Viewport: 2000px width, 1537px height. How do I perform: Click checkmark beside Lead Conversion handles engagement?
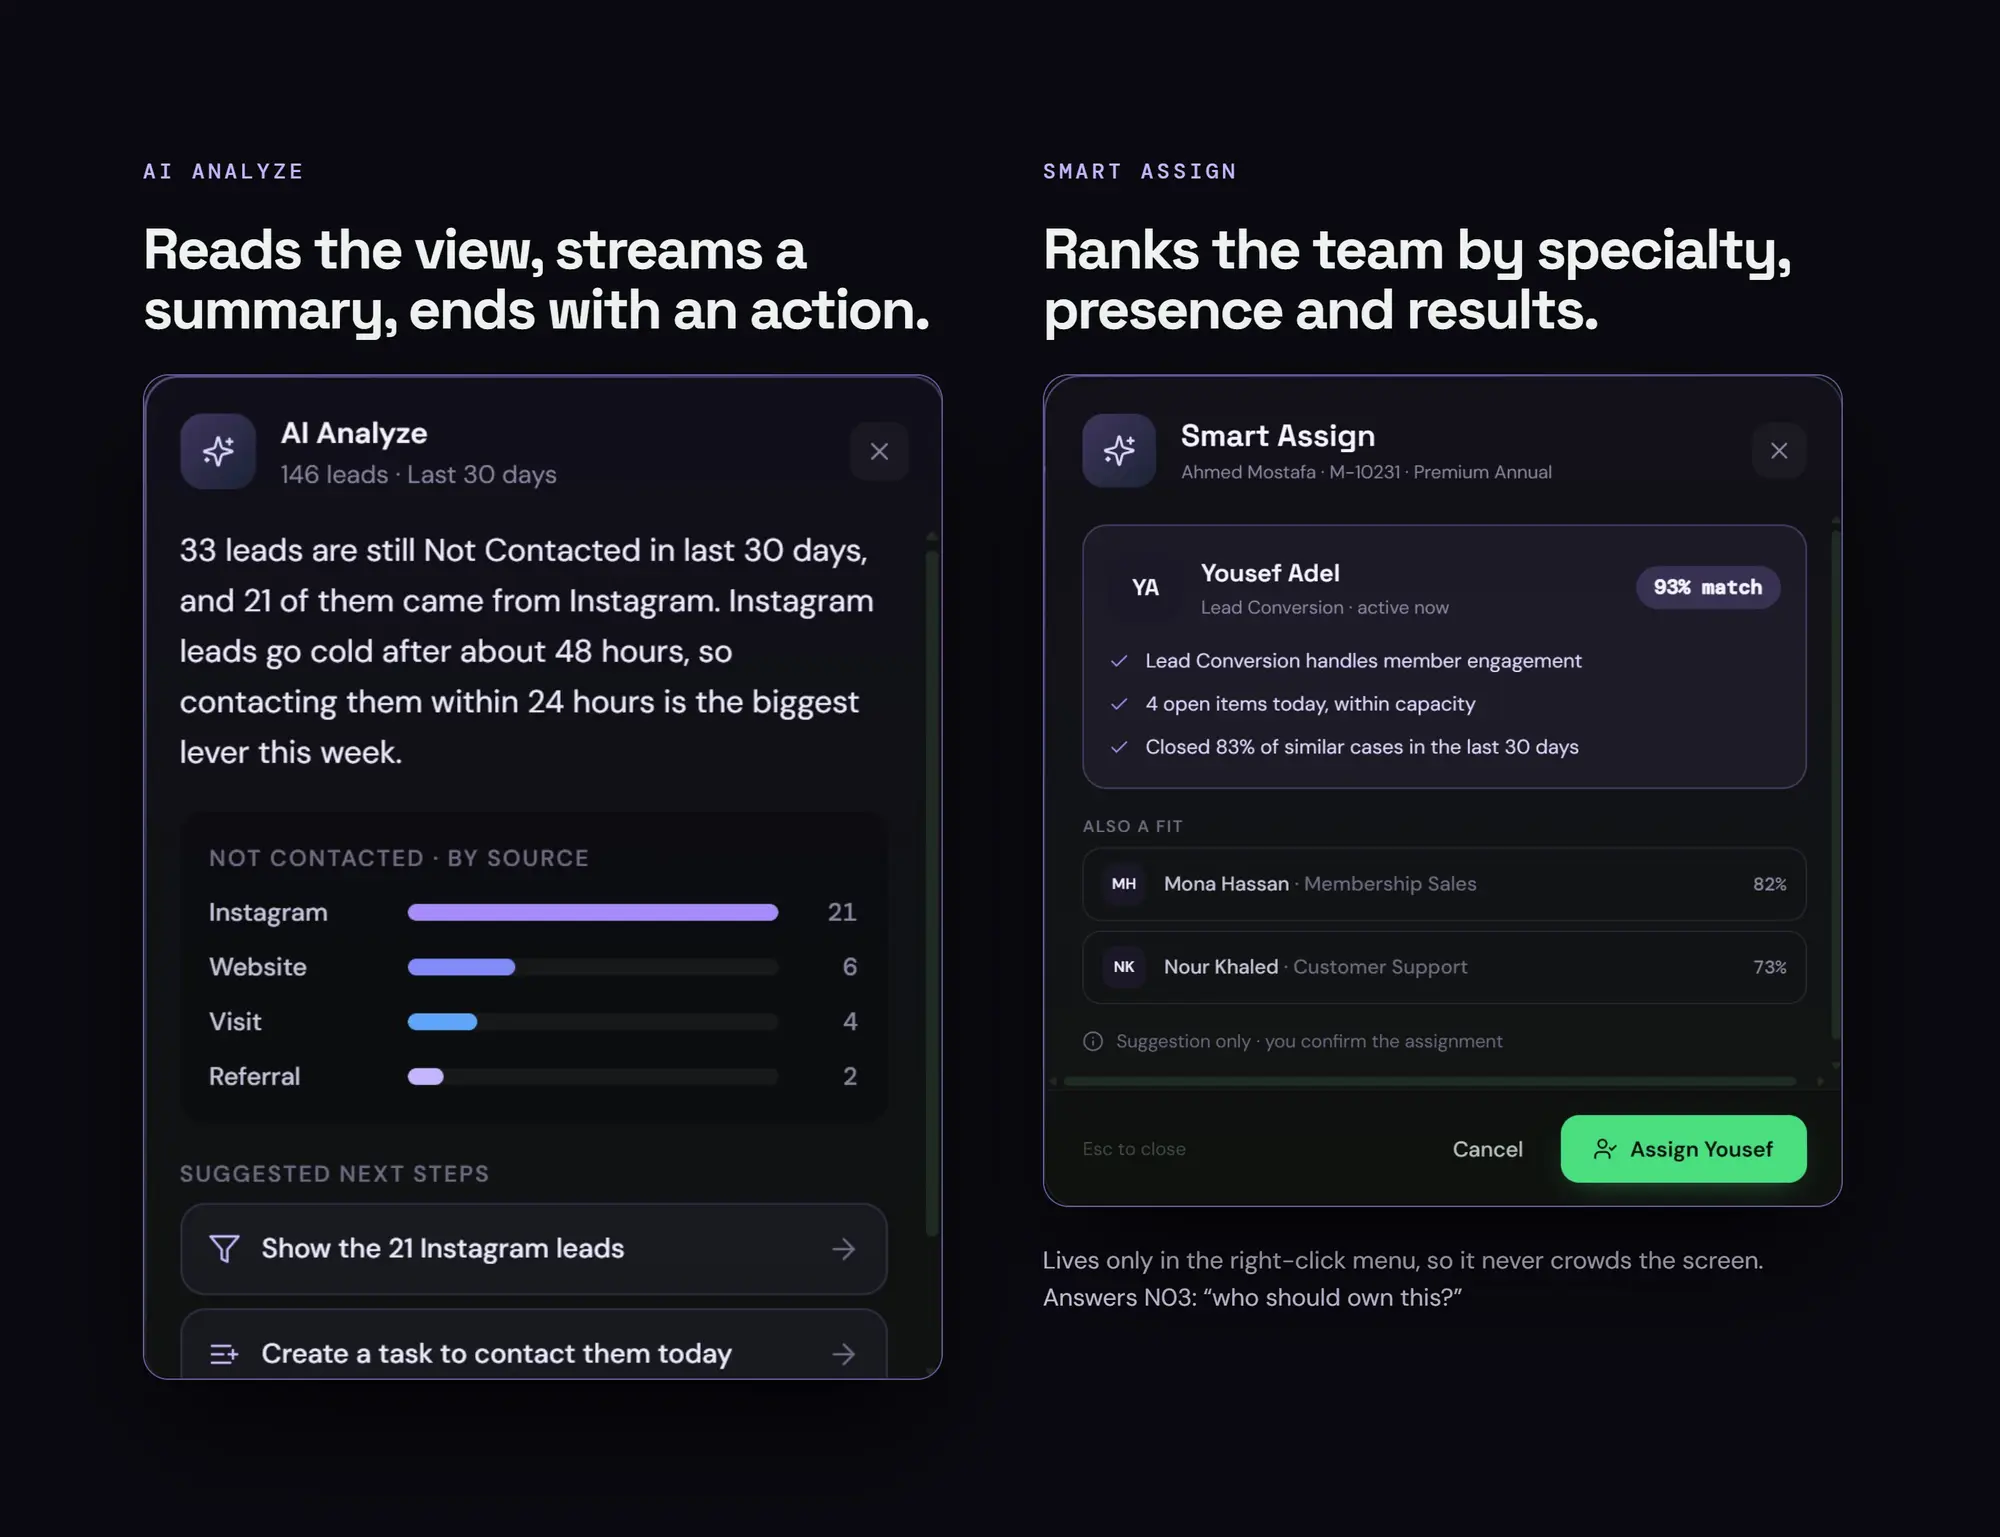[x=1119, y=661]
